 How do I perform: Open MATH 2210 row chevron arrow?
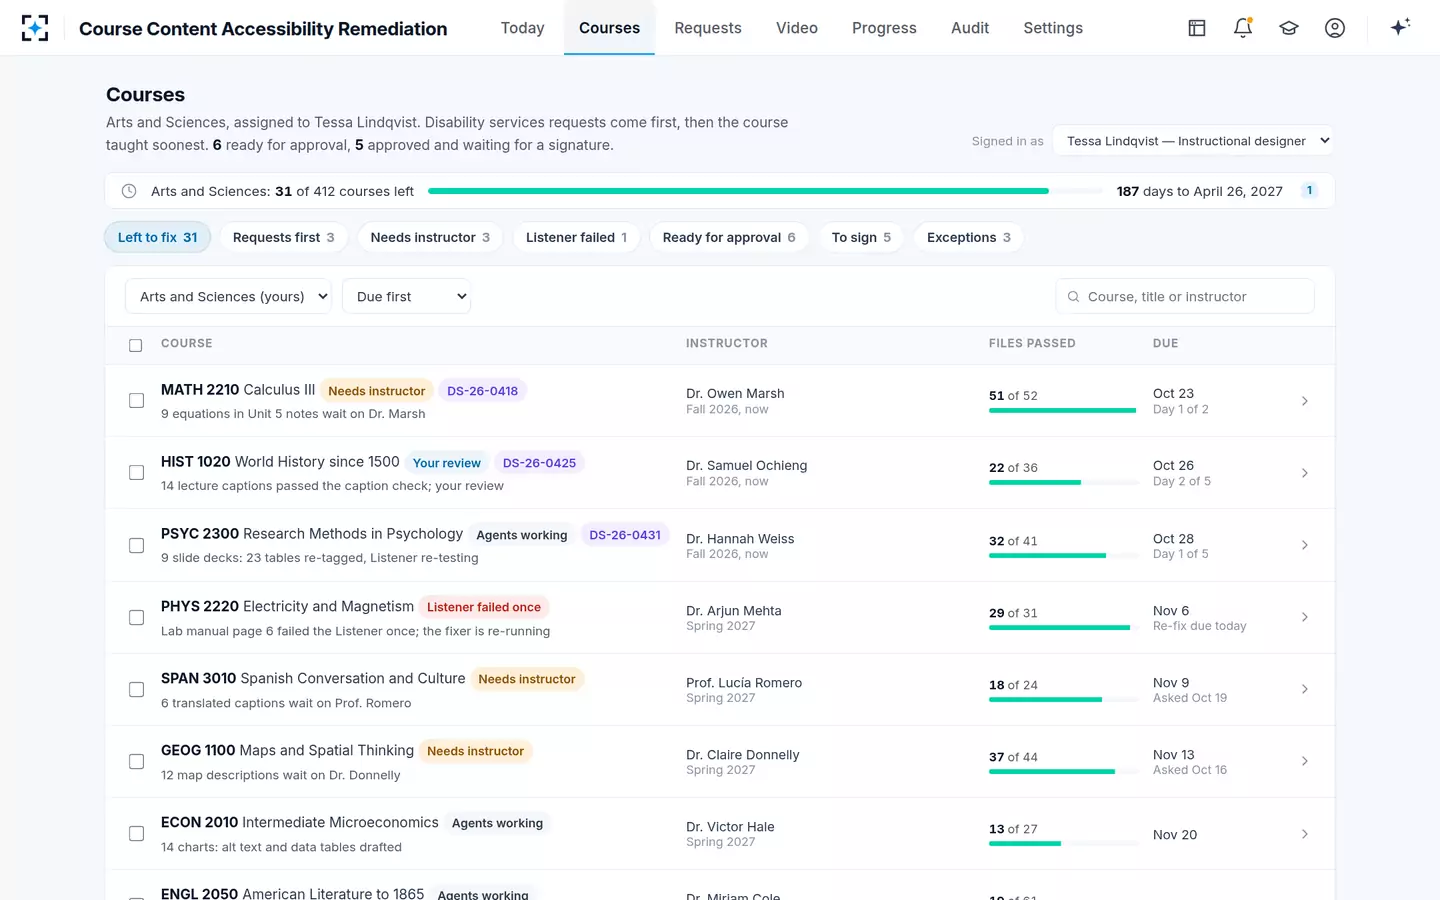pos(1305,401)
